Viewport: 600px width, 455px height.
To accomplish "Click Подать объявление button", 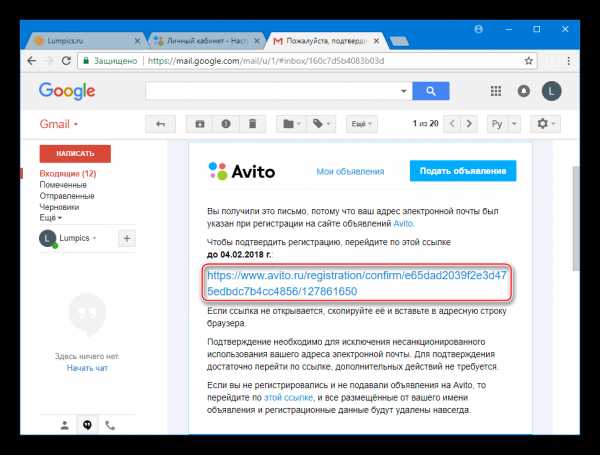I will tap(463, 171).
